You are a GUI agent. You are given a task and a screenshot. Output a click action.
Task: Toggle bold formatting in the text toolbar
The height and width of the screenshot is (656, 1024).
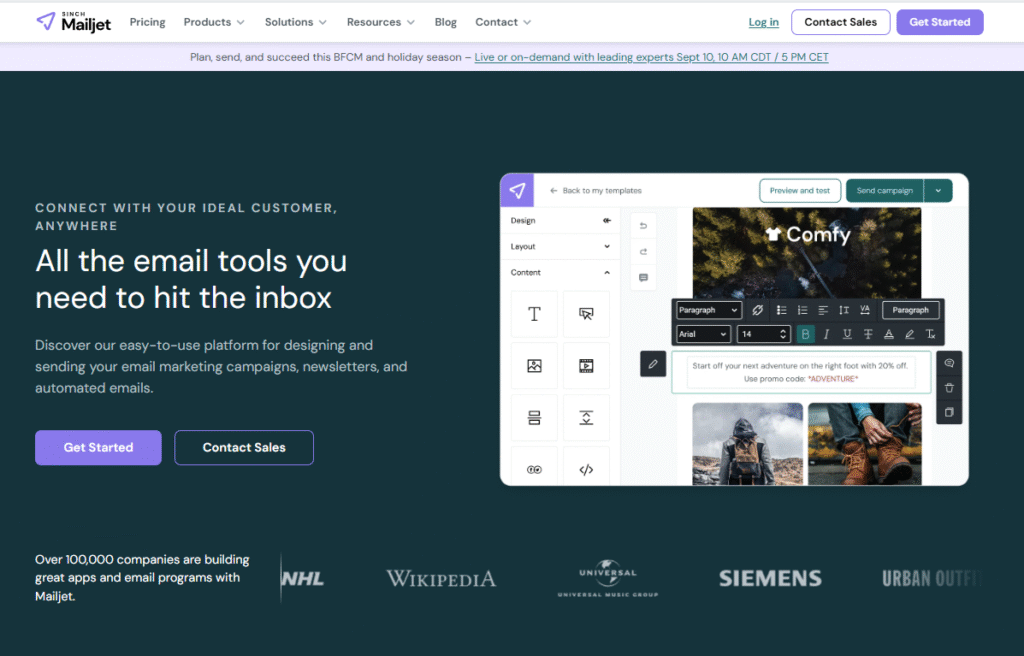point(805,334)
